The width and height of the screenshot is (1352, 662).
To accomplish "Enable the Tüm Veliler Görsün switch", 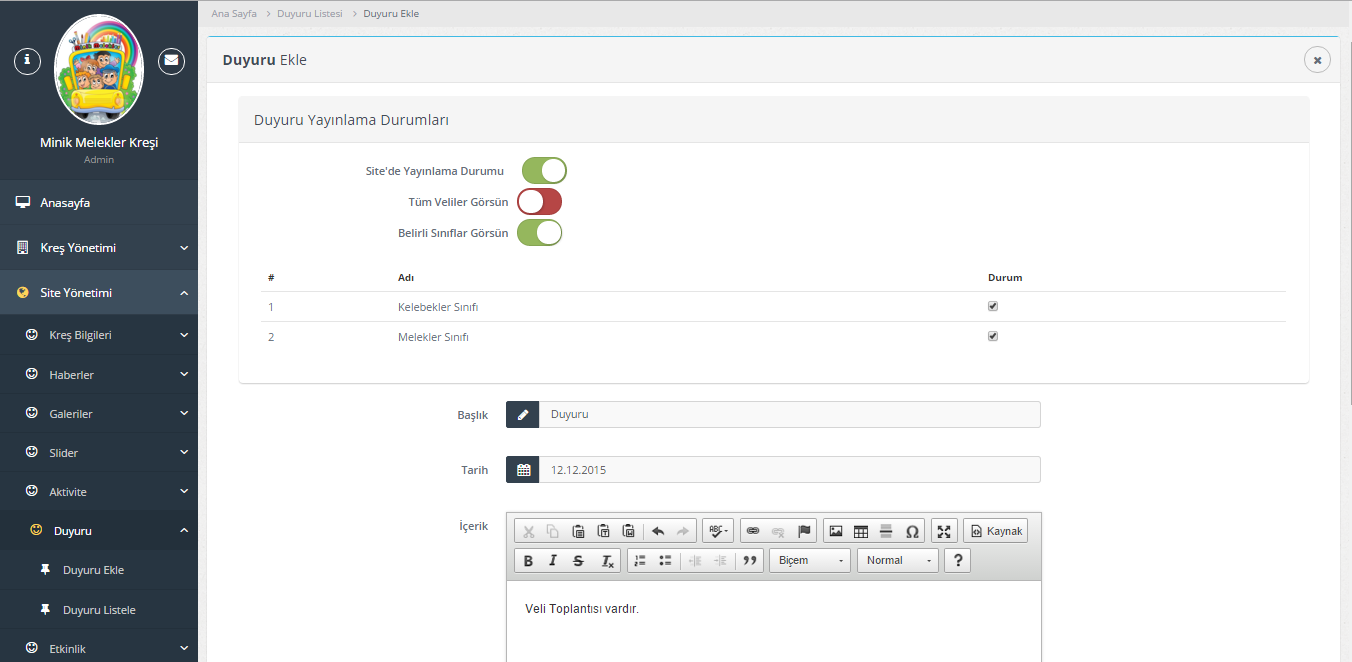I will [539, 202].
